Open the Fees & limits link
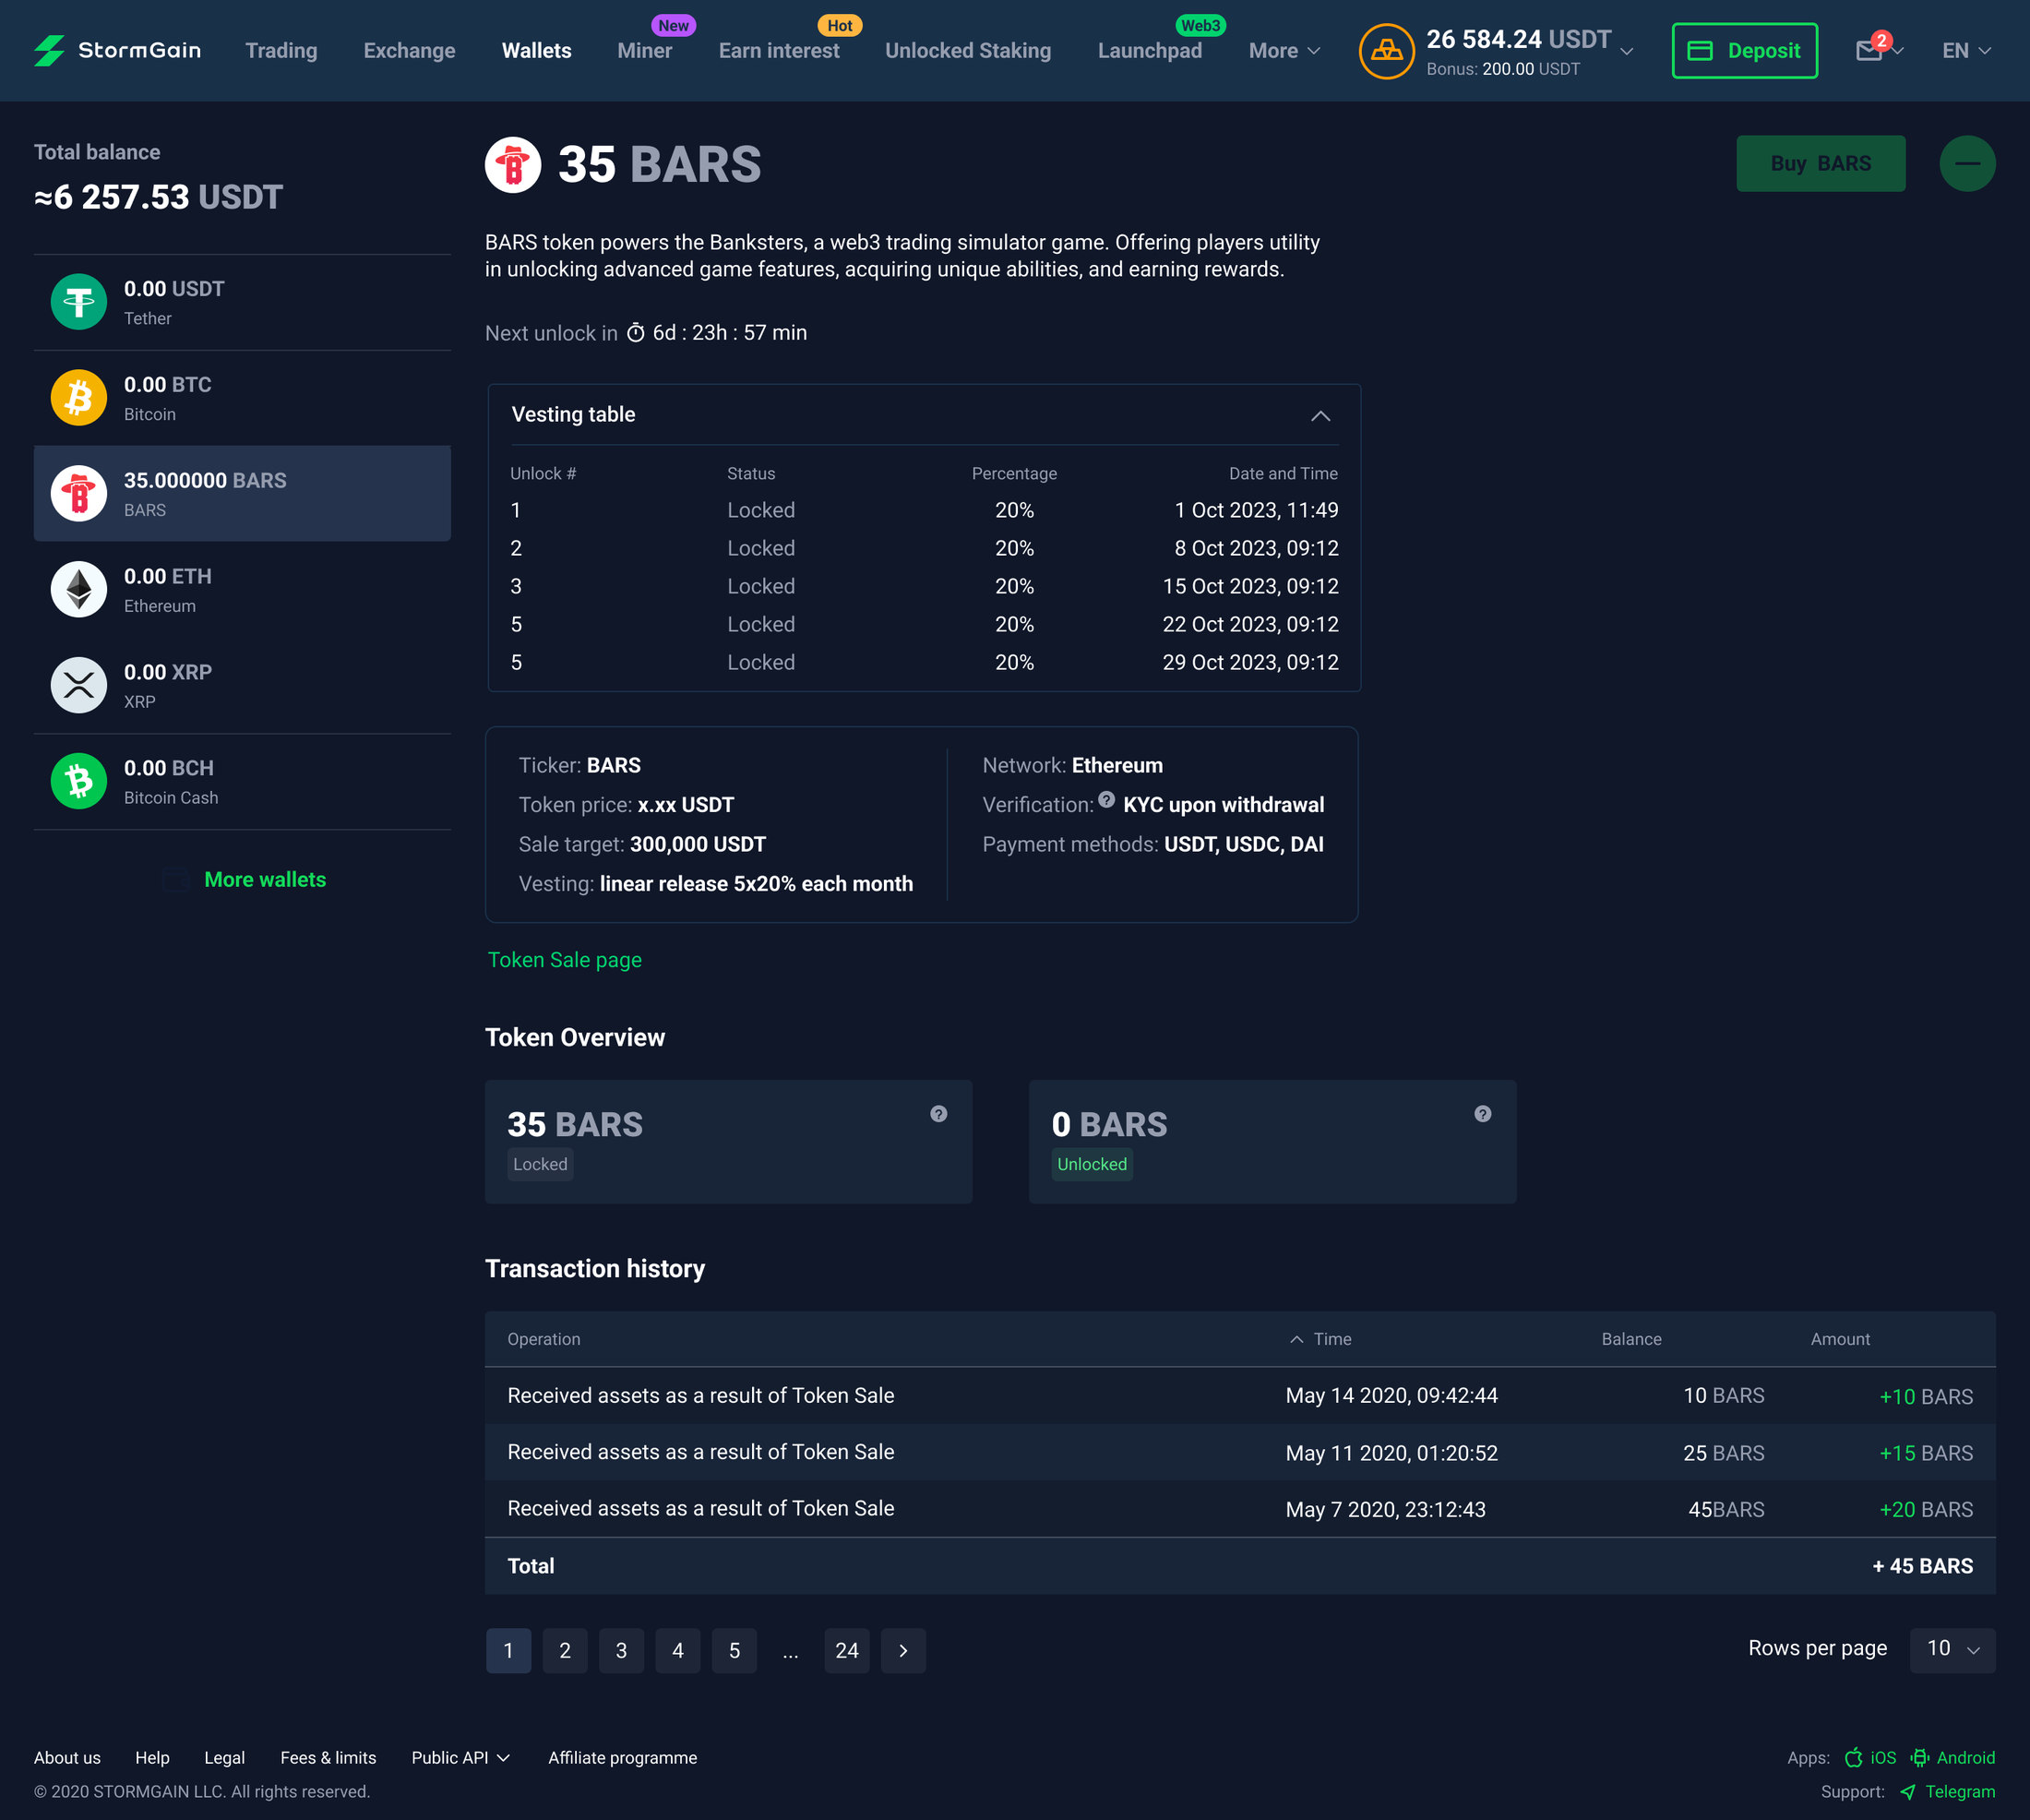 (x=328, y=1757)
